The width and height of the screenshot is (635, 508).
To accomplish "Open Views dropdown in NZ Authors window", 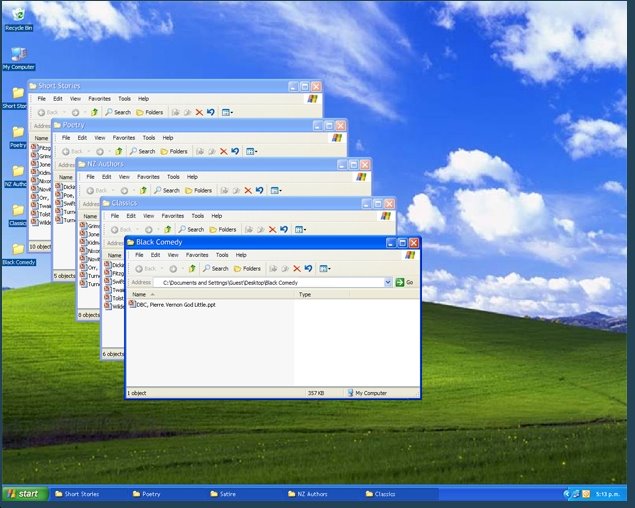I will (x=276, y=190).
